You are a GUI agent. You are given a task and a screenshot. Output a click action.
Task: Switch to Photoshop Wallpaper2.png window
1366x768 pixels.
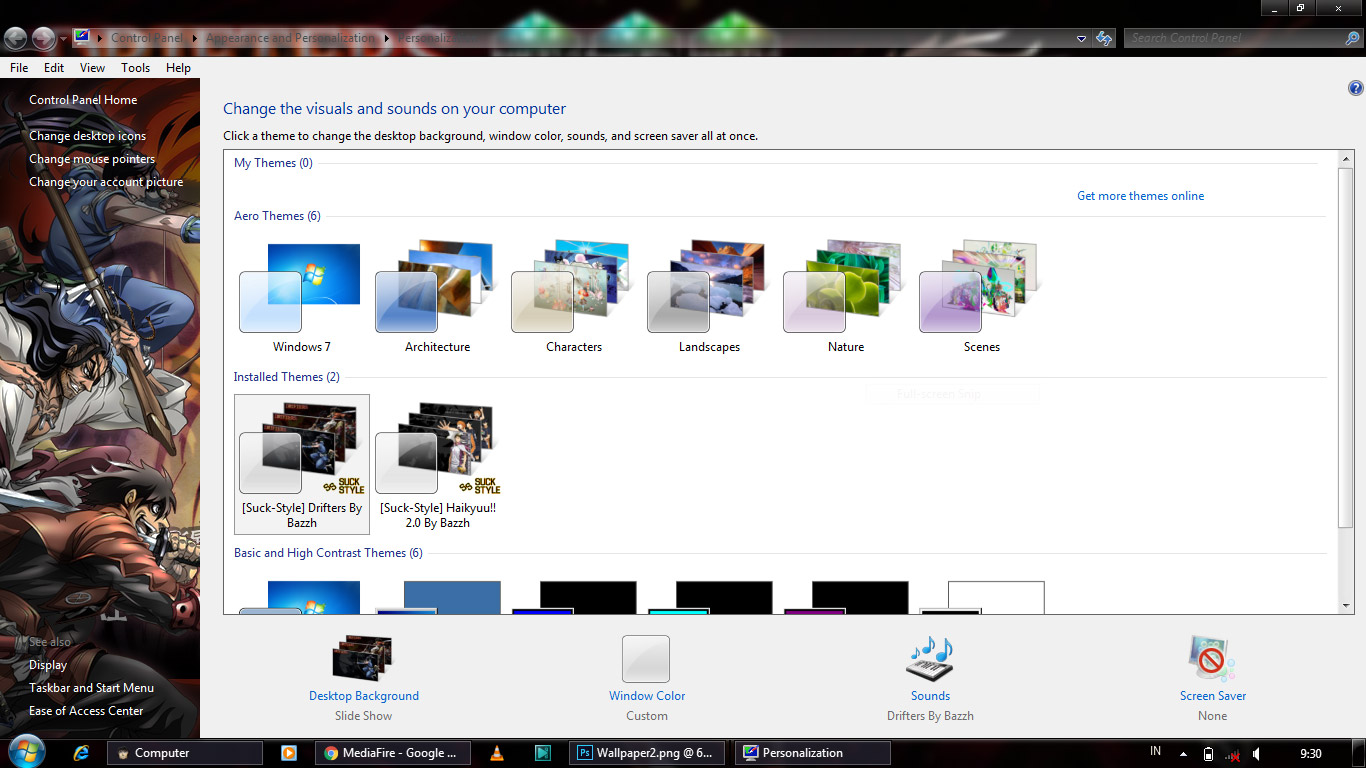[646, 753]
